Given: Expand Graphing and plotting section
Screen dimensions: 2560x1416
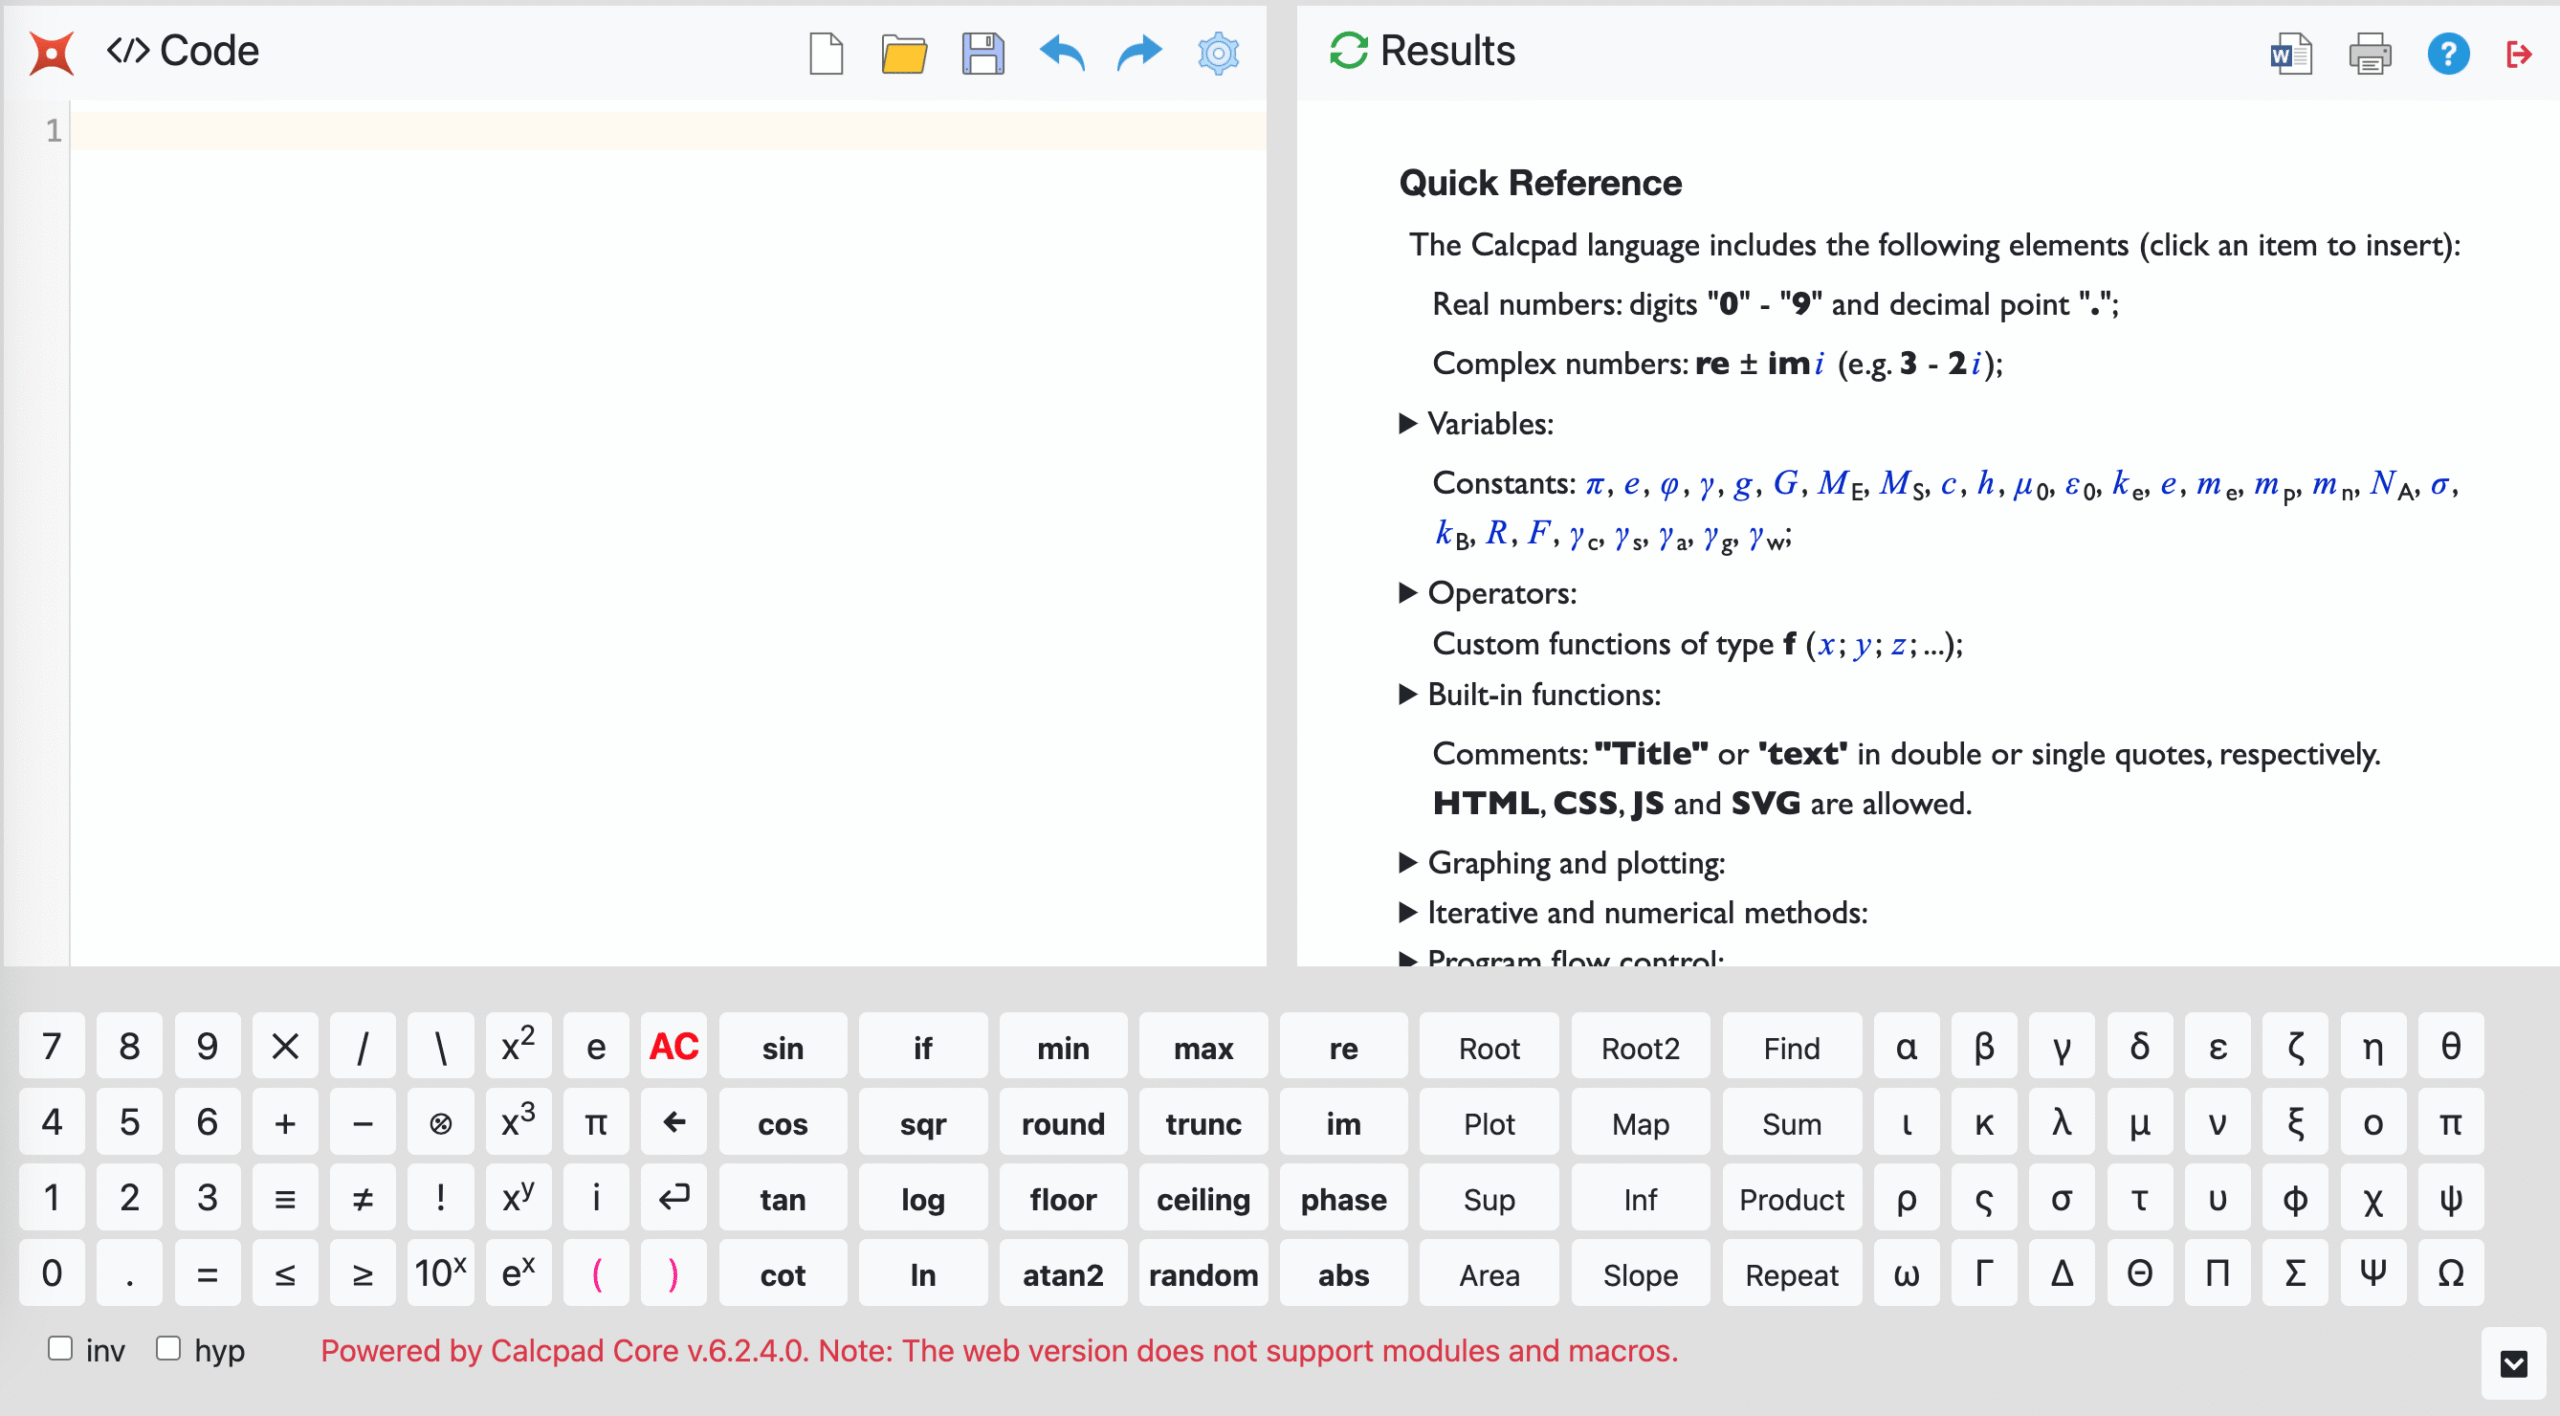Looking at the screenshot, I should click(1562, 862).
